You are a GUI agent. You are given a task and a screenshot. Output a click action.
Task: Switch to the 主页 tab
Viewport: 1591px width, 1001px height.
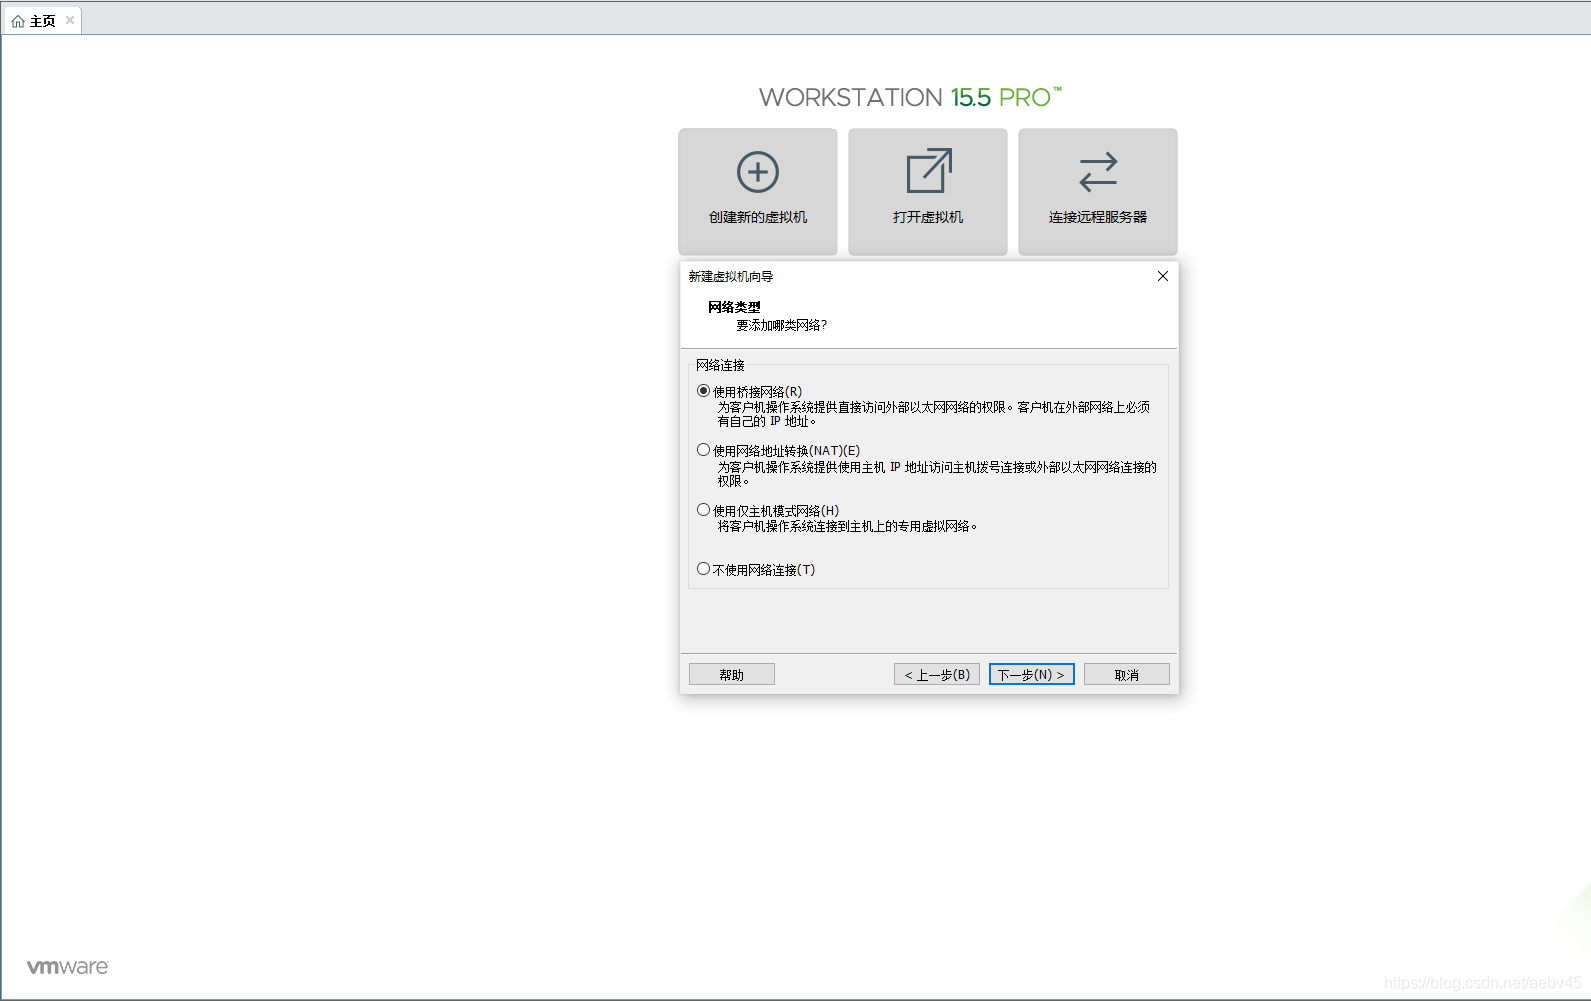click(x=42, y=21)
